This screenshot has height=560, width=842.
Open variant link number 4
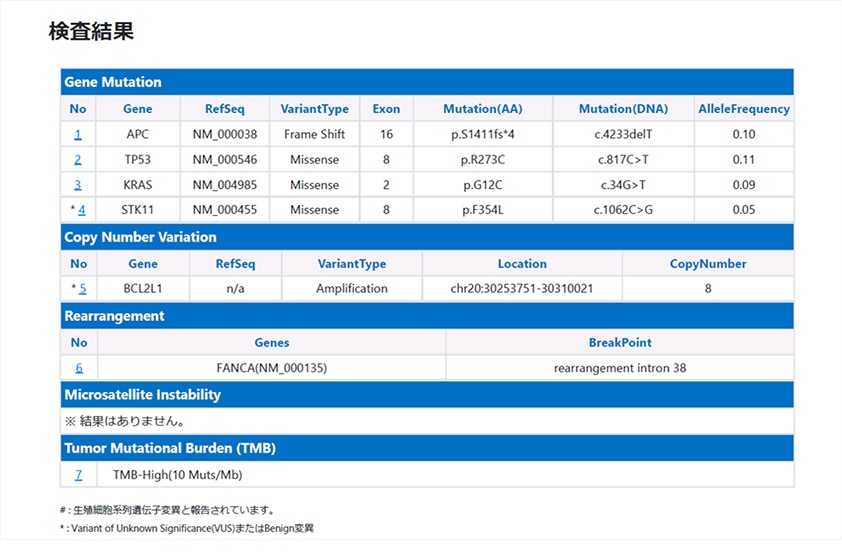pyautogui.click(x=82, y=210)
